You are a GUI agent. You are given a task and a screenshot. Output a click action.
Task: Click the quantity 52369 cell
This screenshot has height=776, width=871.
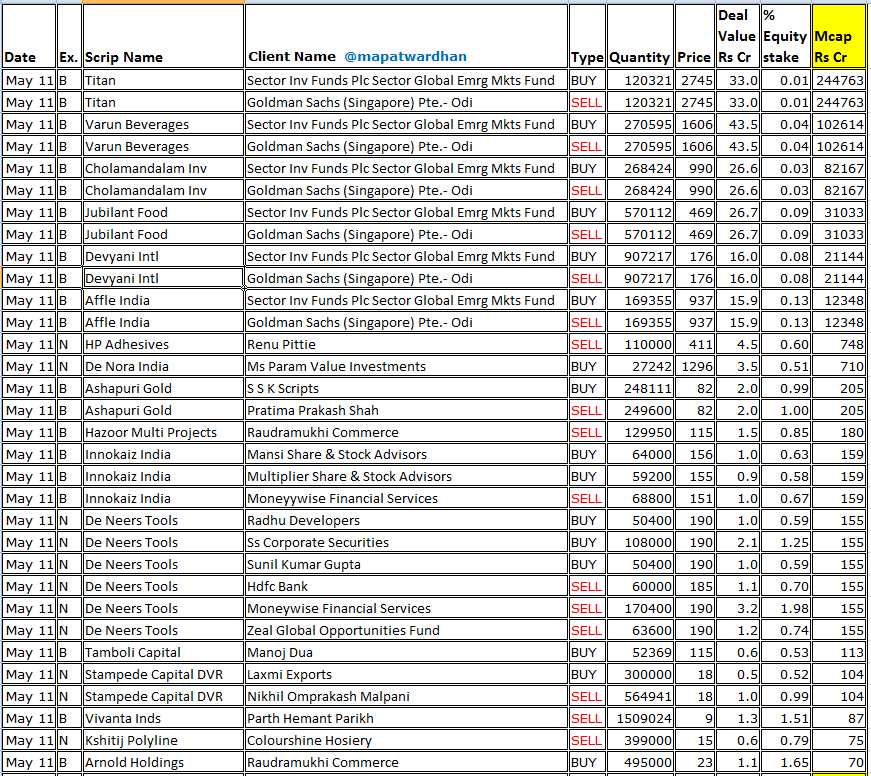(640, 653)
